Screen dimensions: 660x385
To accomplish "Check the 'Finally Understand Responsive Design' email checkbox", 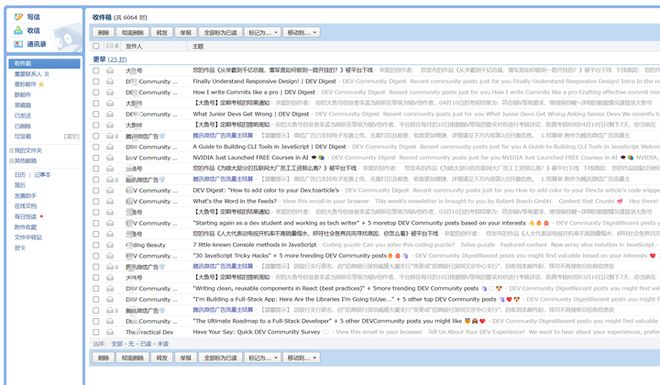I will [96, 81].
